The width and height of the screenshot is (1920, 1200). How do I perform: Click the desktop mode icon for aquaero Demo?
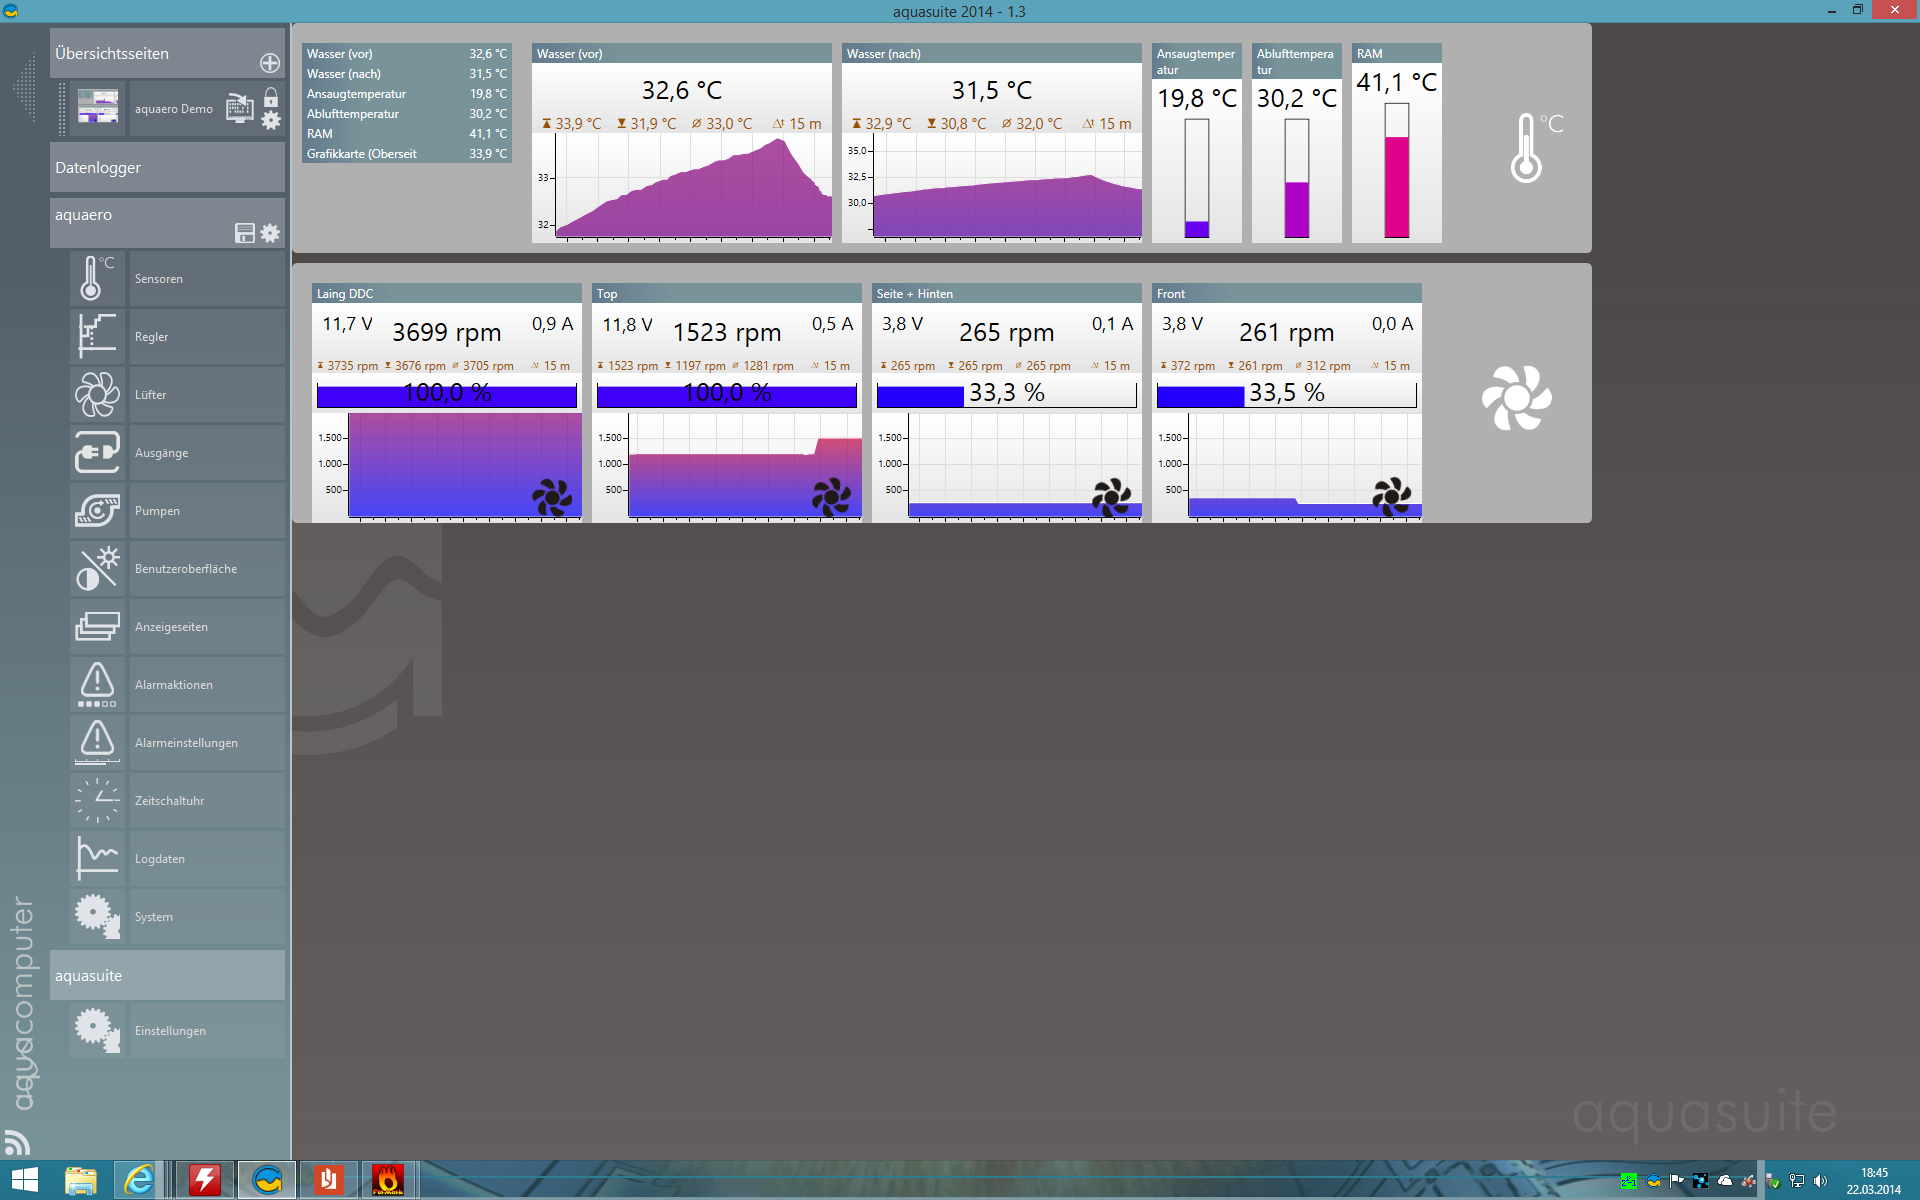point(239,108)
